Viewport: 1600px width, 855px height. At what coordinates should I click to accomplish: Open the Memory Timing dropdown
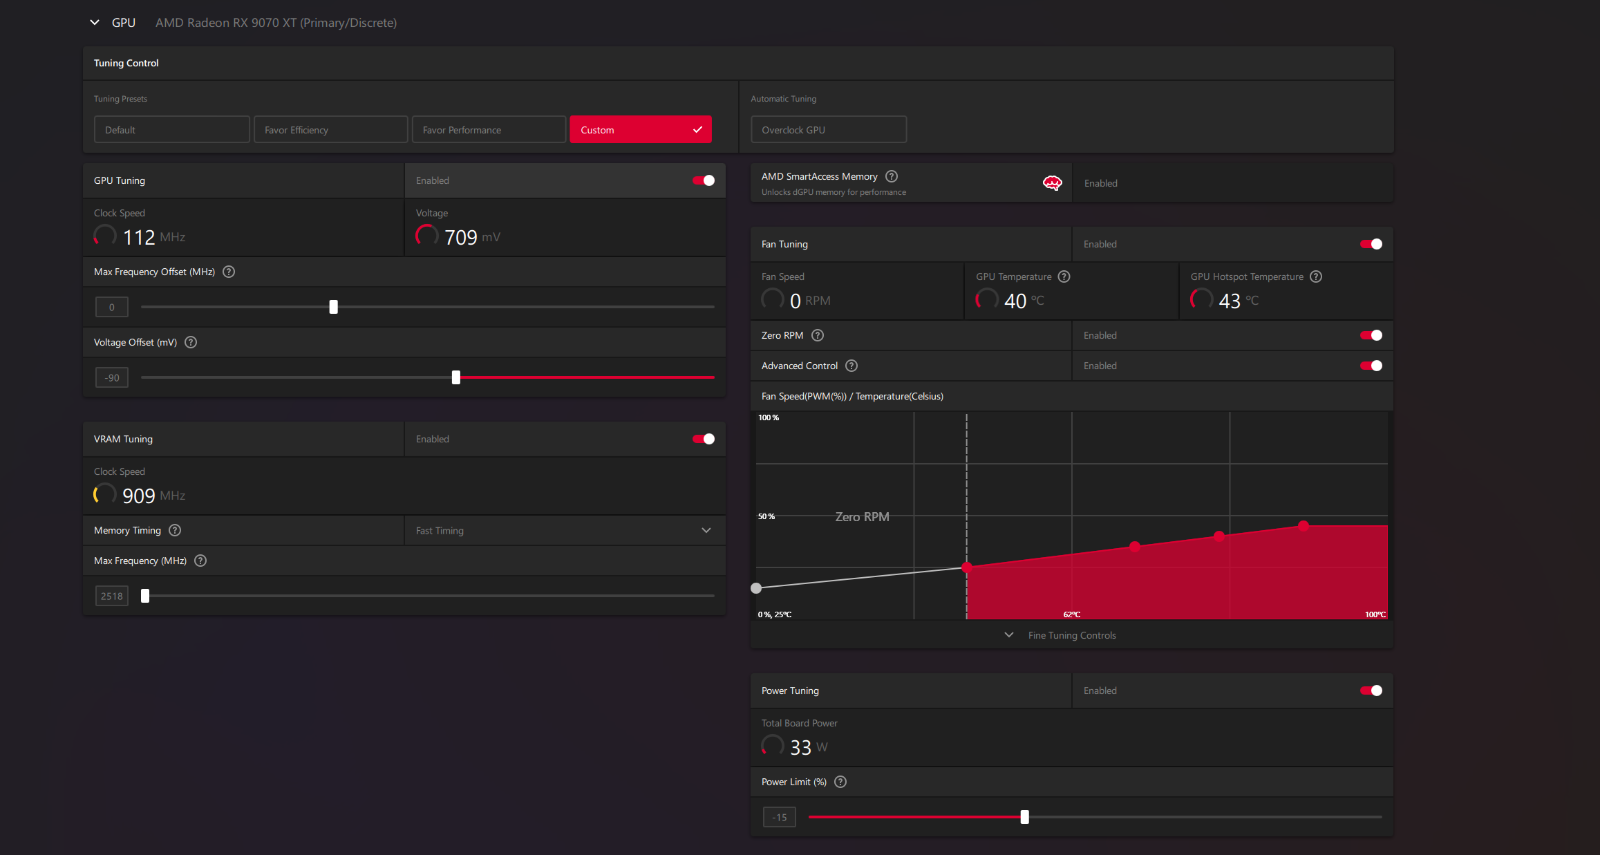(564, 531)
